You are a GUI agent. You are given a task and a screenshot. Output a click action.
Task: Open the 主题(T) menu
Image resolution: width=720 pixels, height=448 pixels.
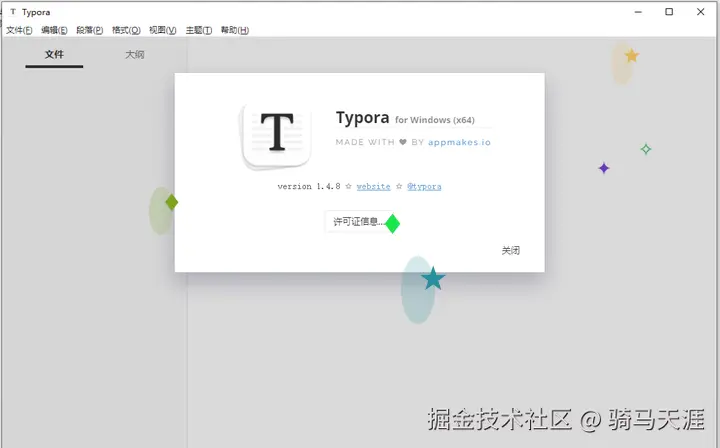click(x=199, y=30)
